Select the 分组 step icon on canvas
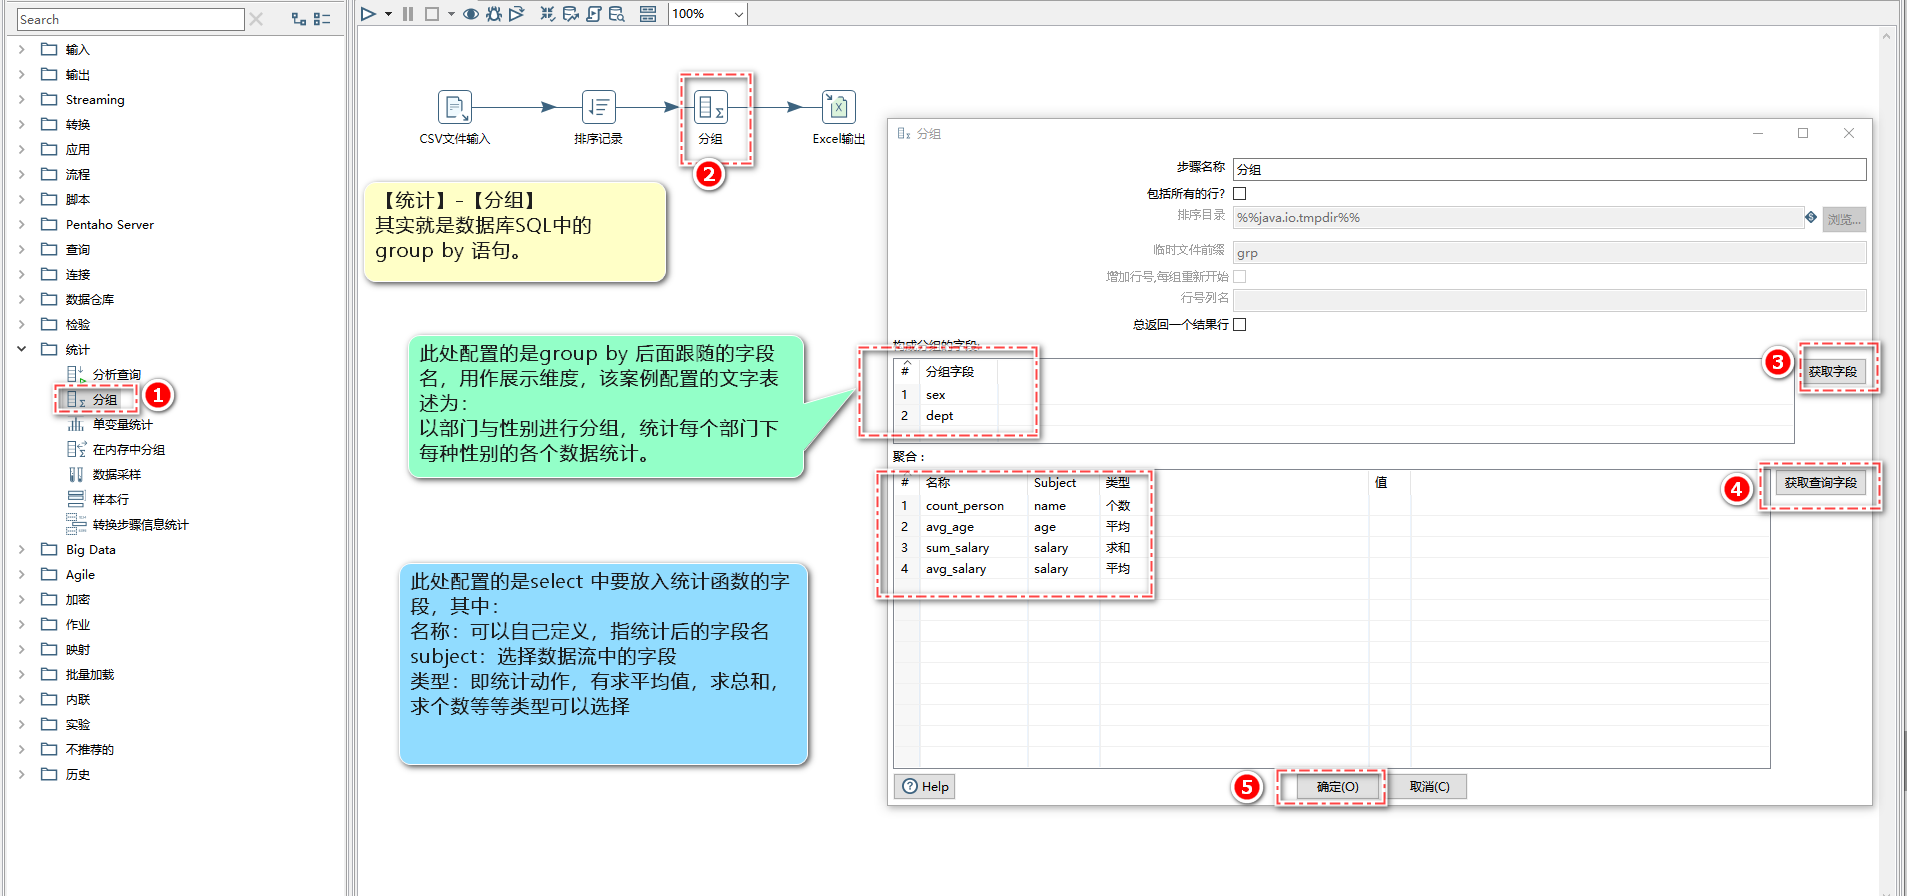Viewport: 1907px width, 896px height. pyautogui.click(x=711, y=107)
